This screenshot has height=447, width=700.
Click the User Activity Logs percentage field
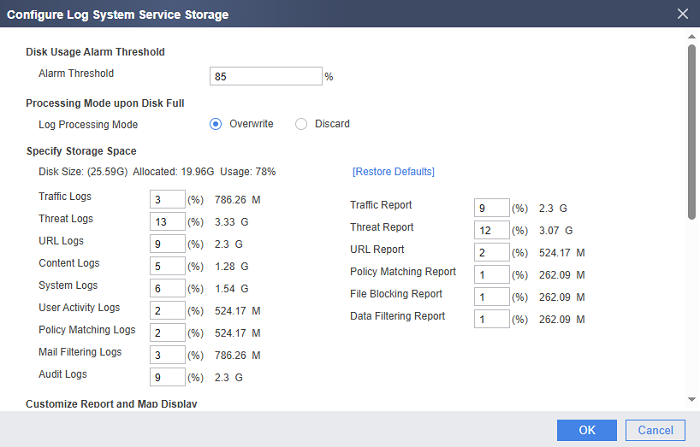click(x=167, y=310)
